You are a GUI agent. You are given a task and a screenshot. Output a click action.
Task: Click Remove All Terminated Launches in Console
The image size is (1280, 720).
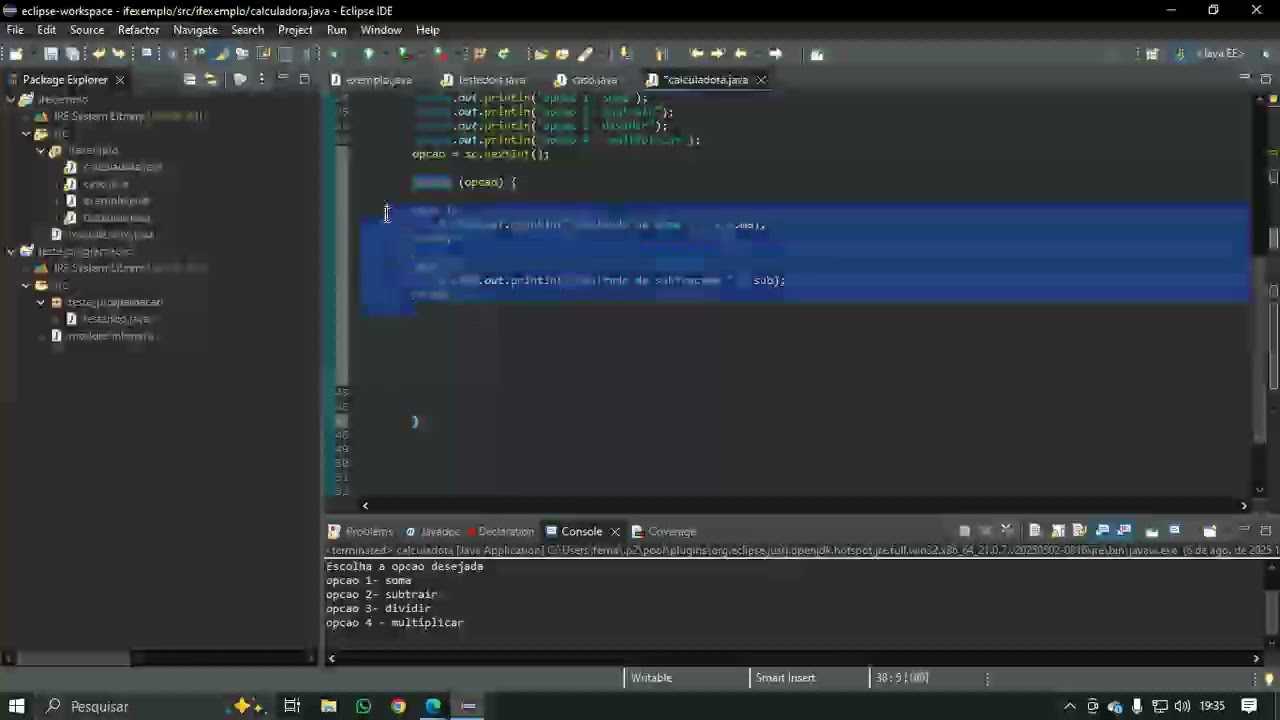[1007, 531]
